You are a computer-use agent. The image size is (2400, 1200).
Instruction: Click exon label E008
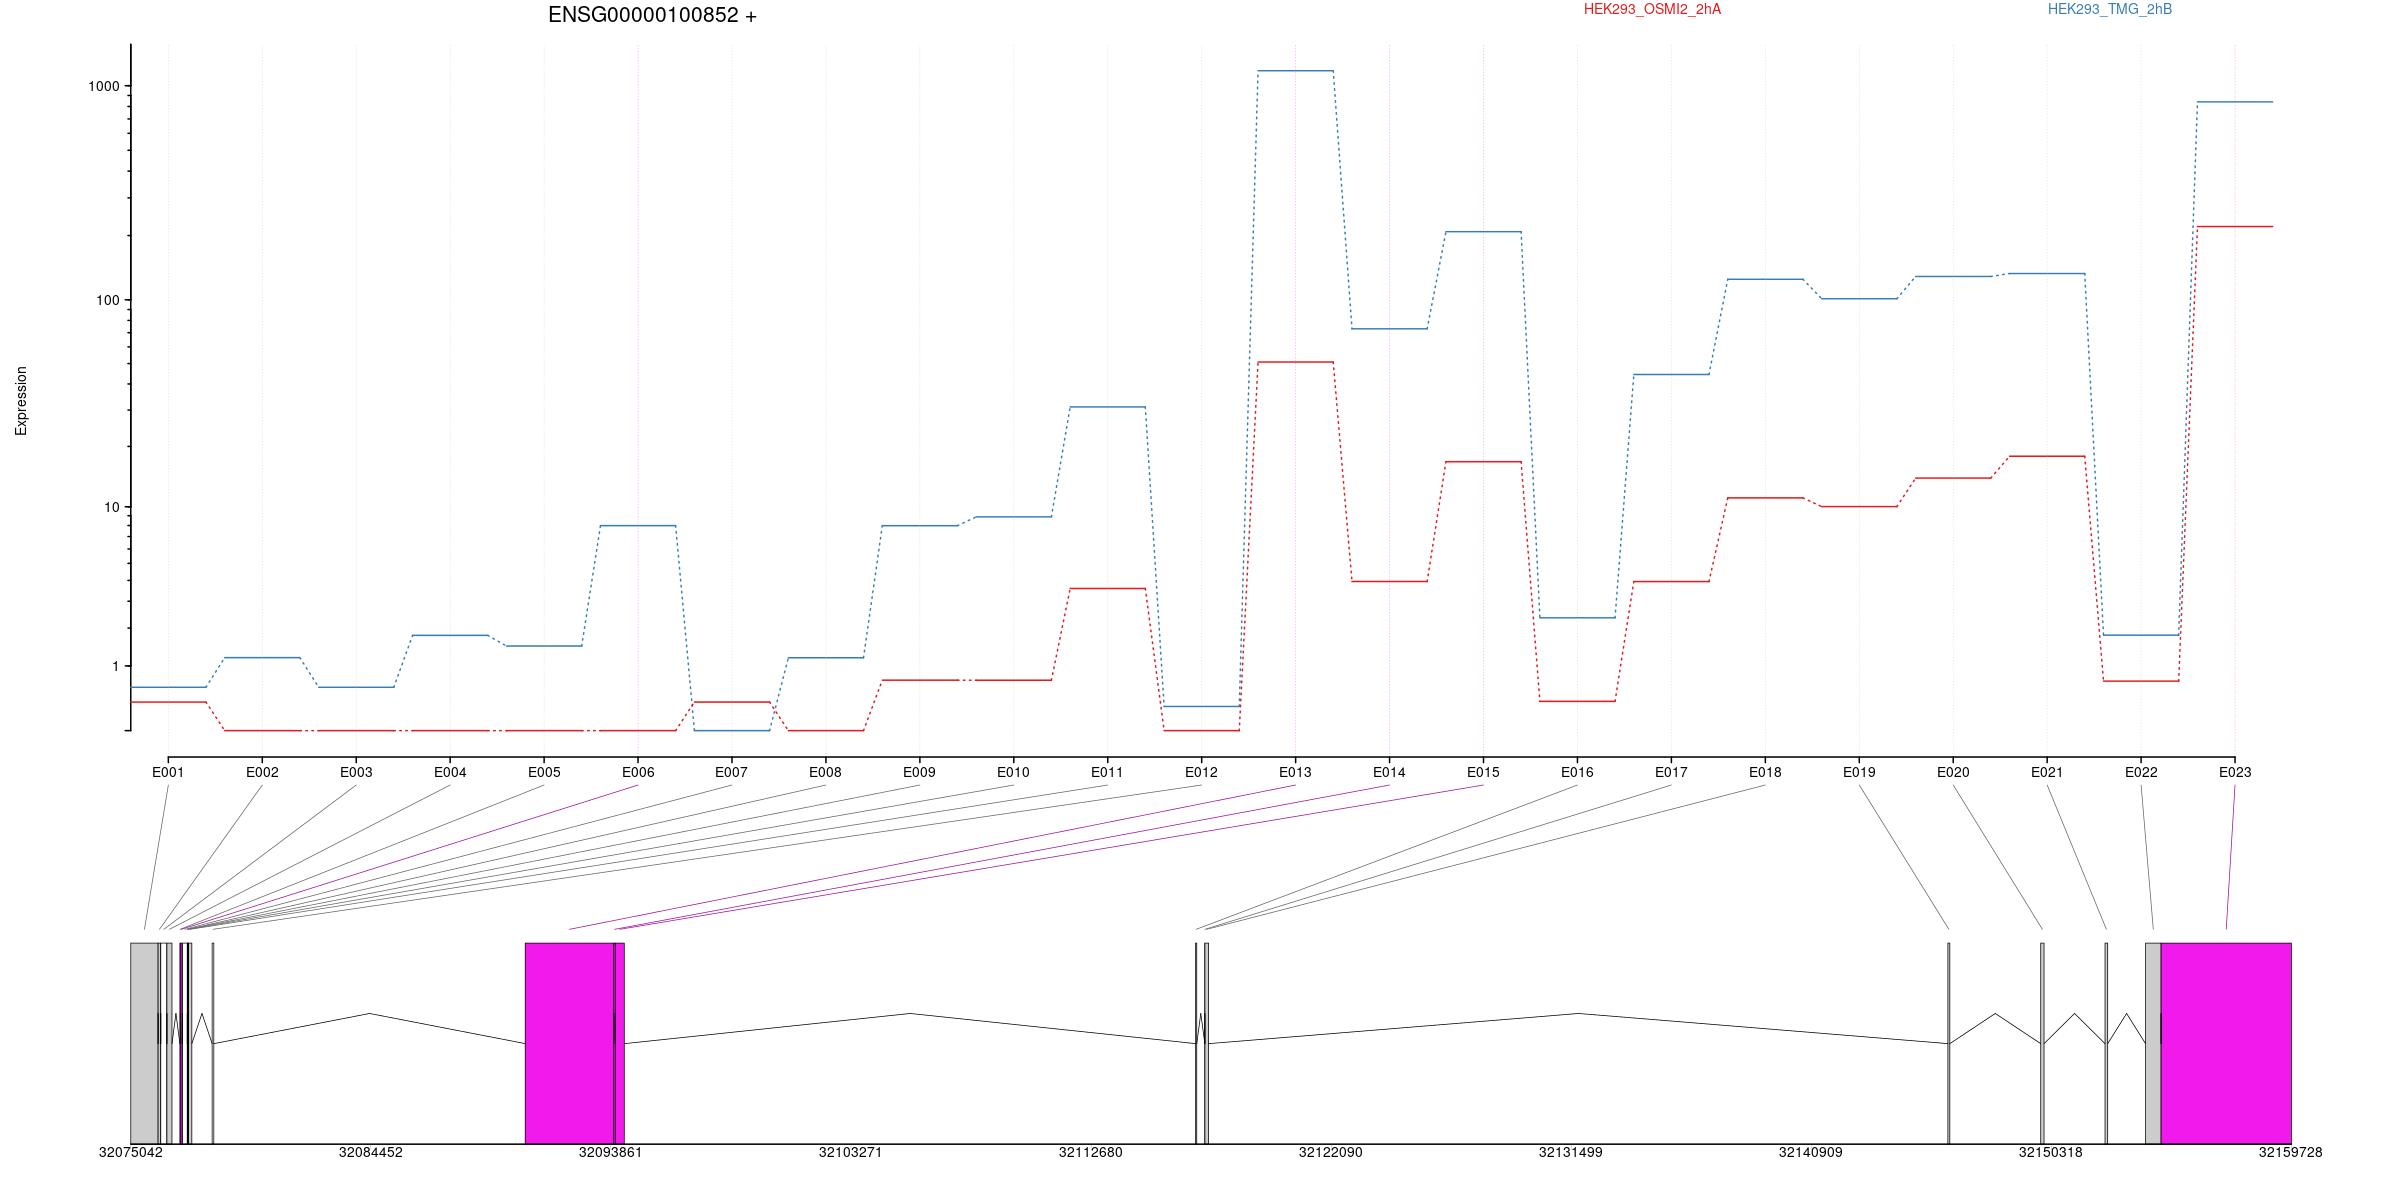pyautogui.click(x=825, y=772)
